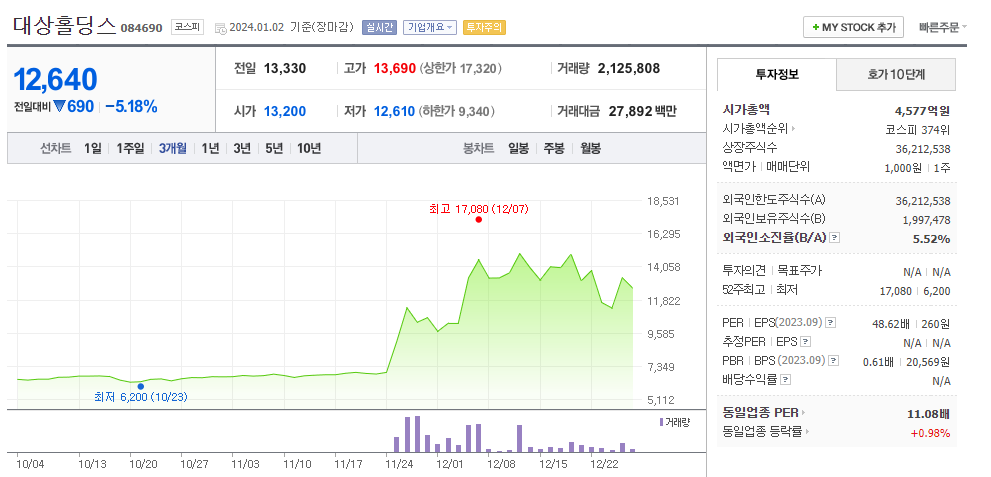Viewport: 991px width, 477px height.
Task: Click the arrow beside 동일업종 등락률
Action: point(808,432)
